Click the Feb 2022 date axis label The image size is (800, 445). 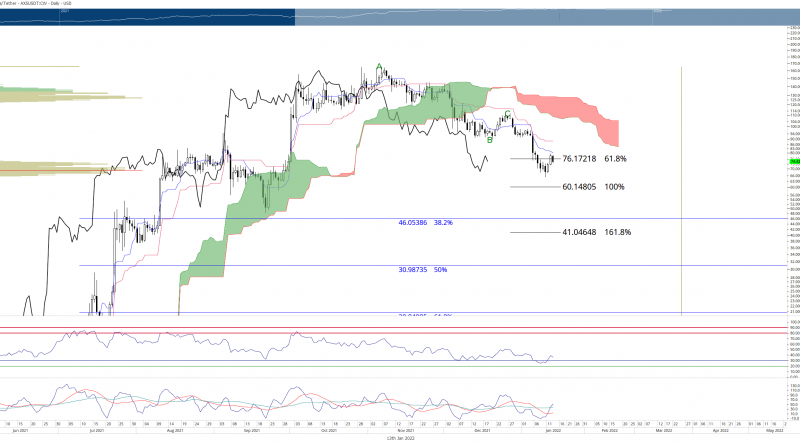[x=609, y=431]
